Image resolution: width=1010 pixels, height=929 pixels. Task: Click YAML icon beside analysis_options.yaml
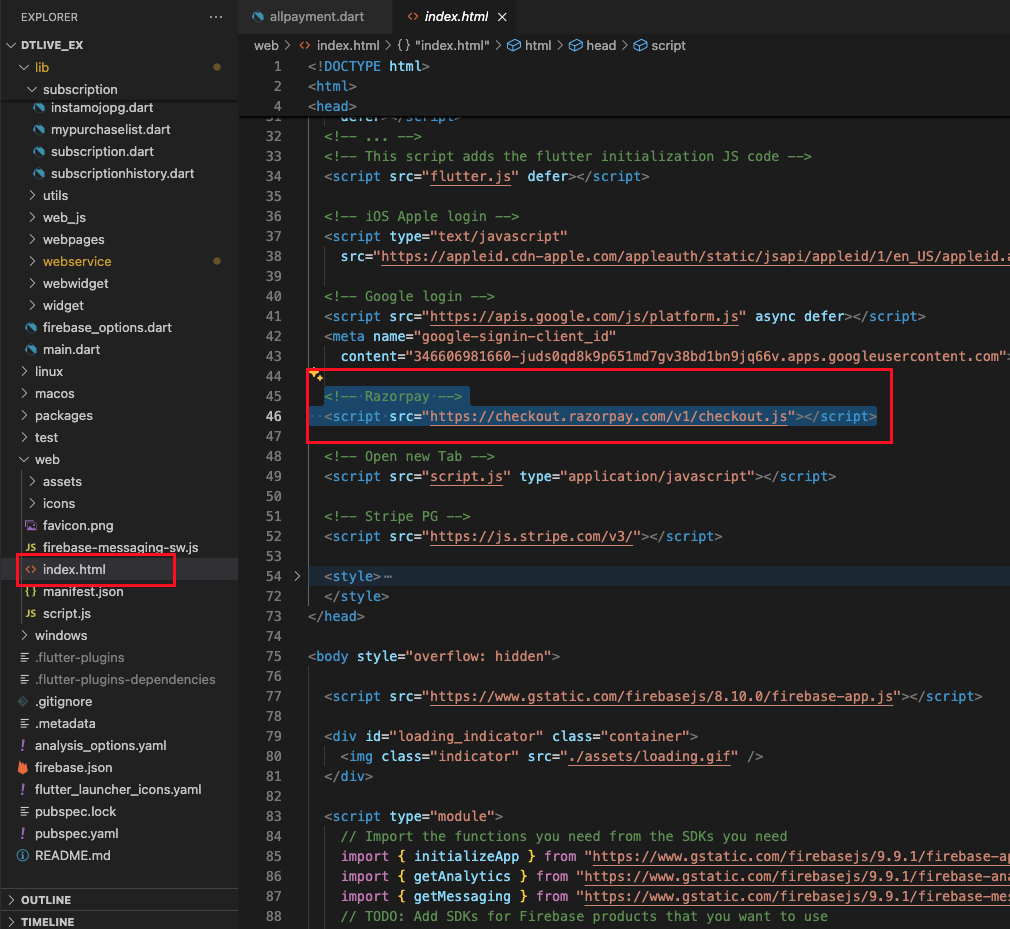click(x=23, y=745)
